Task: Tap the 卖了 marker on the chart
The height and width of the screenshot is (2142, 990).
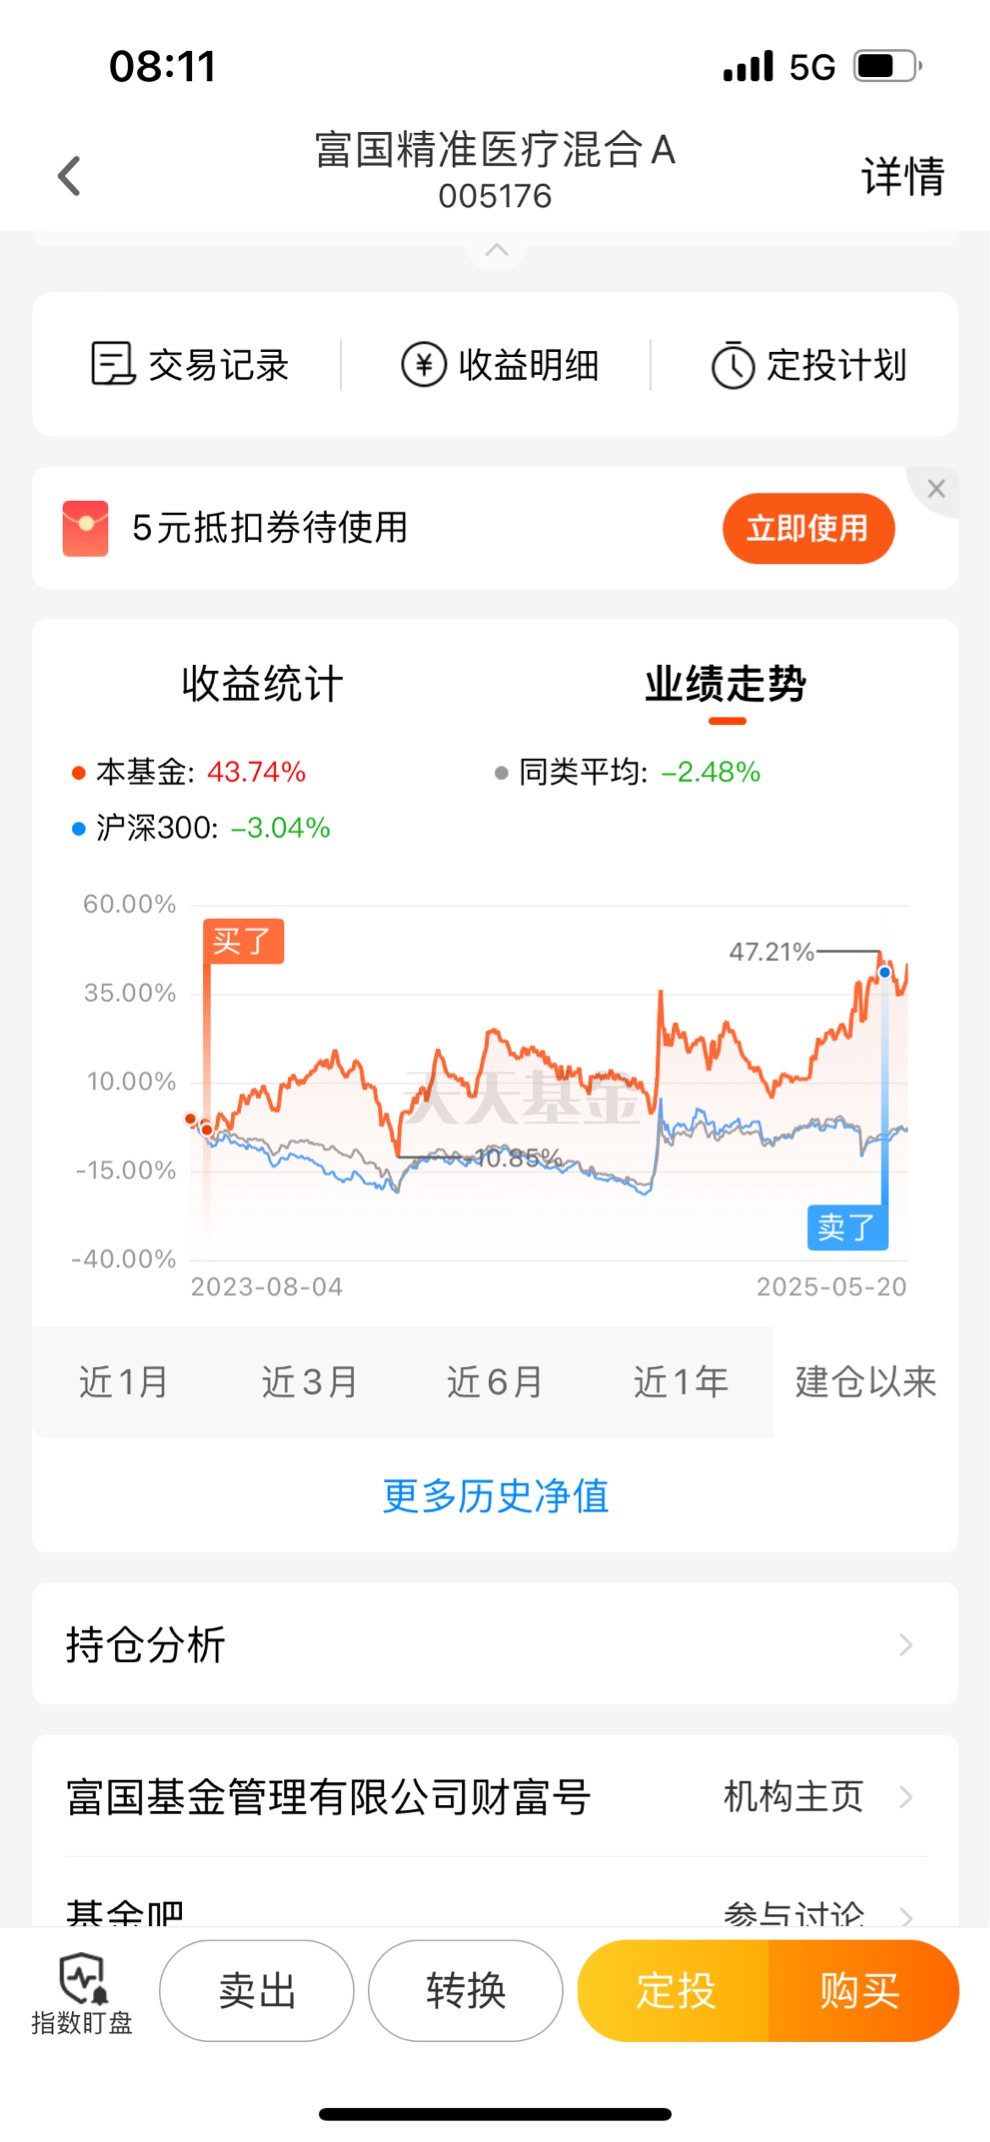Action: pyautogui.click(x=847, y=1227)
